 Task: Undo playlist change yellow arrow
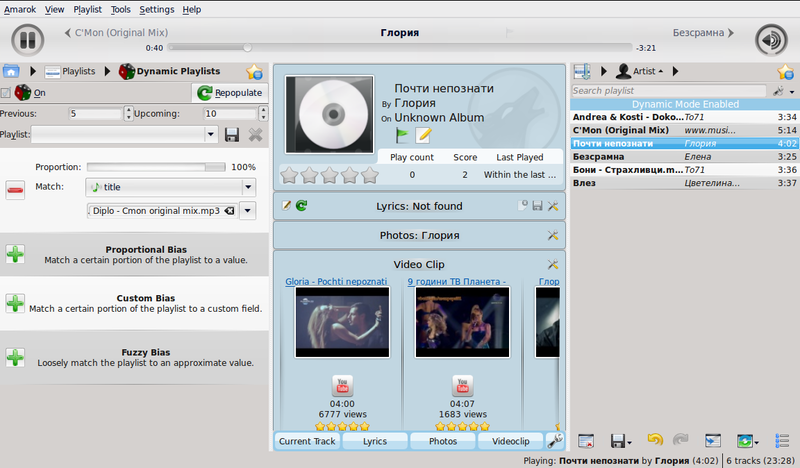click(655, 440)
